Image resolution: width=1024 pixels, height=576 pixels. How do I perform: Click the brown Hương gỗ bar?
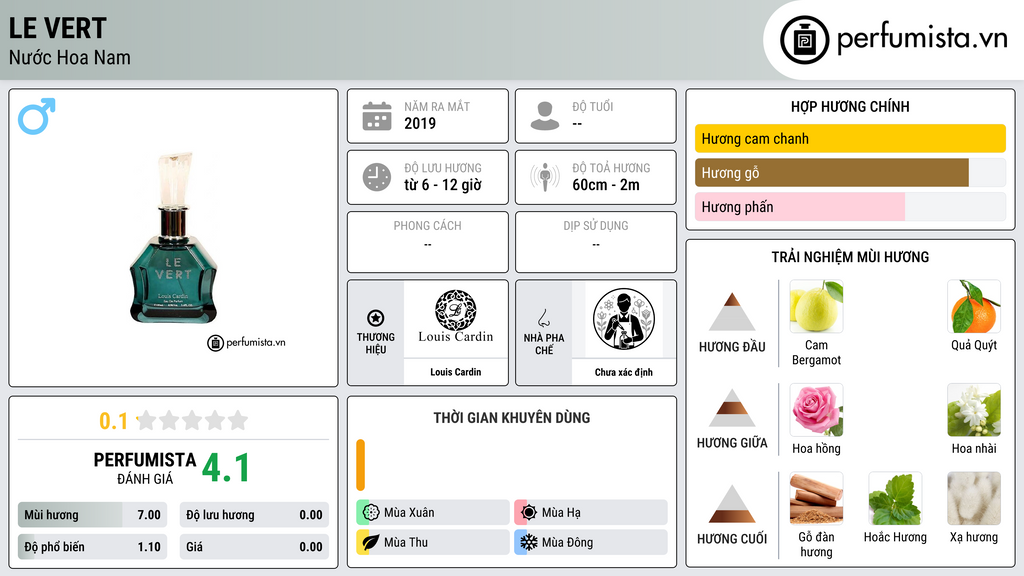[x=831, y=173]
